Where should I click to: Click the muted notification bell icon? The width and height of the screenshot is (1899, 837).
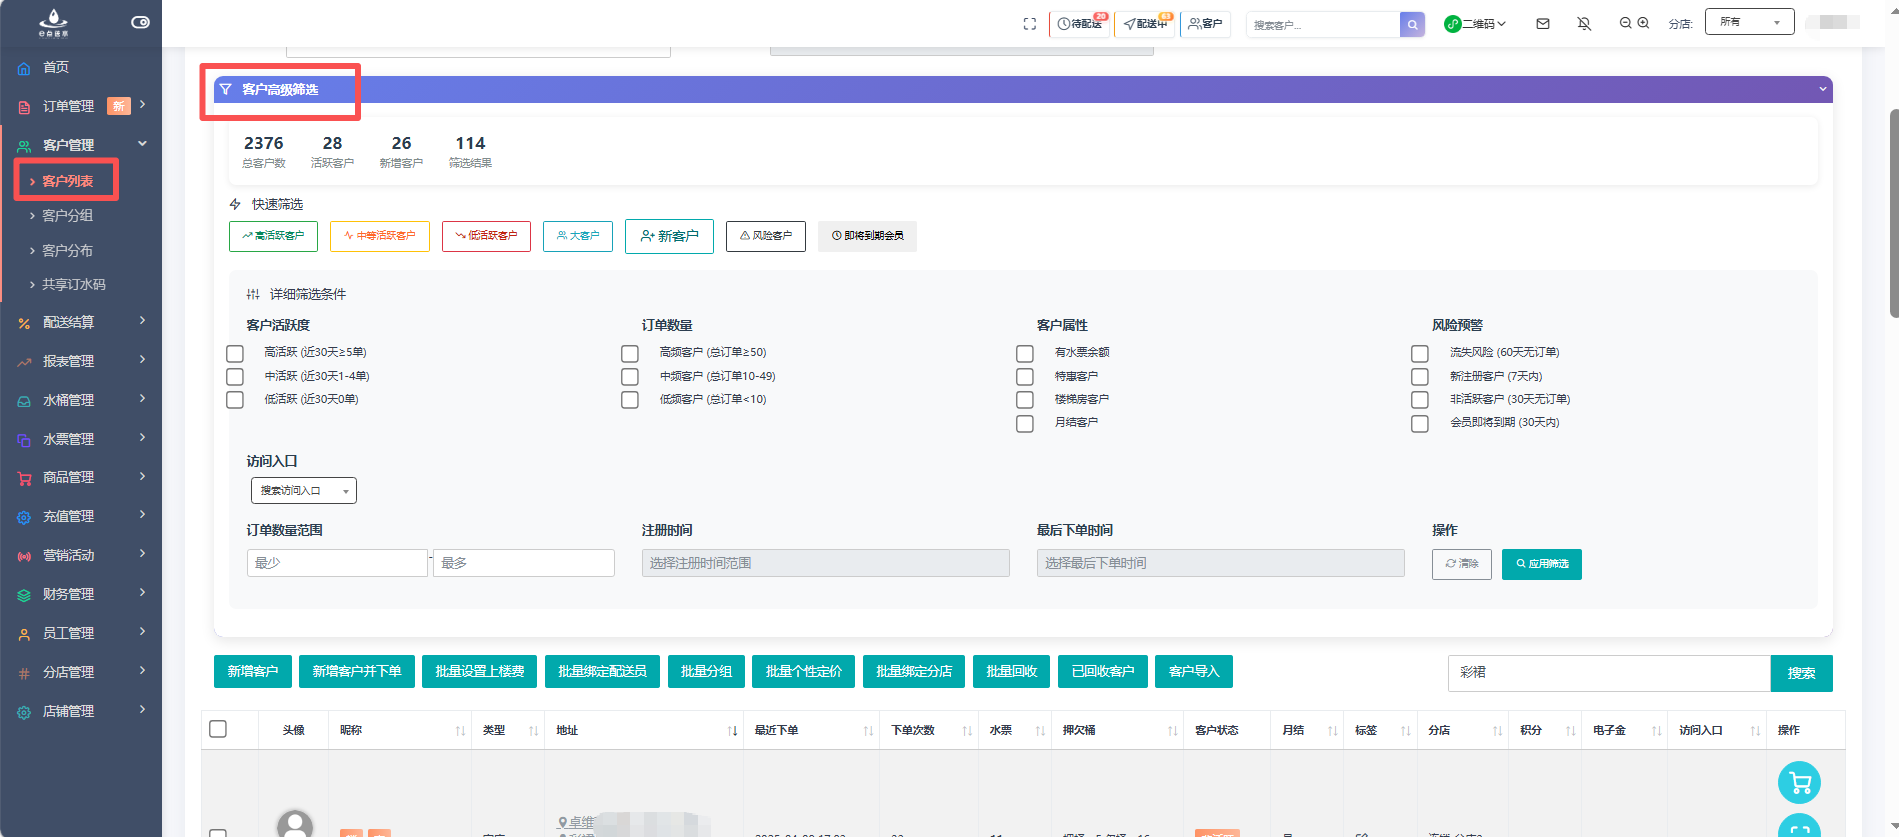coord(1584,24)
